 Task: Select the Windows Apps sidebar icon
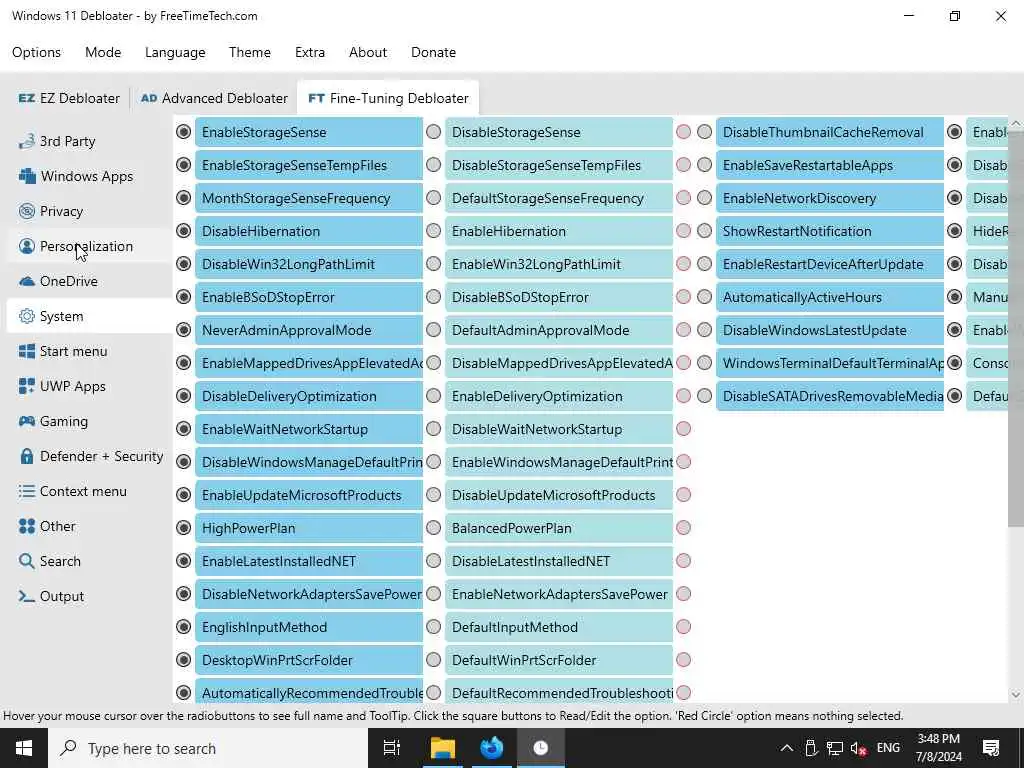tap(27, 176)
